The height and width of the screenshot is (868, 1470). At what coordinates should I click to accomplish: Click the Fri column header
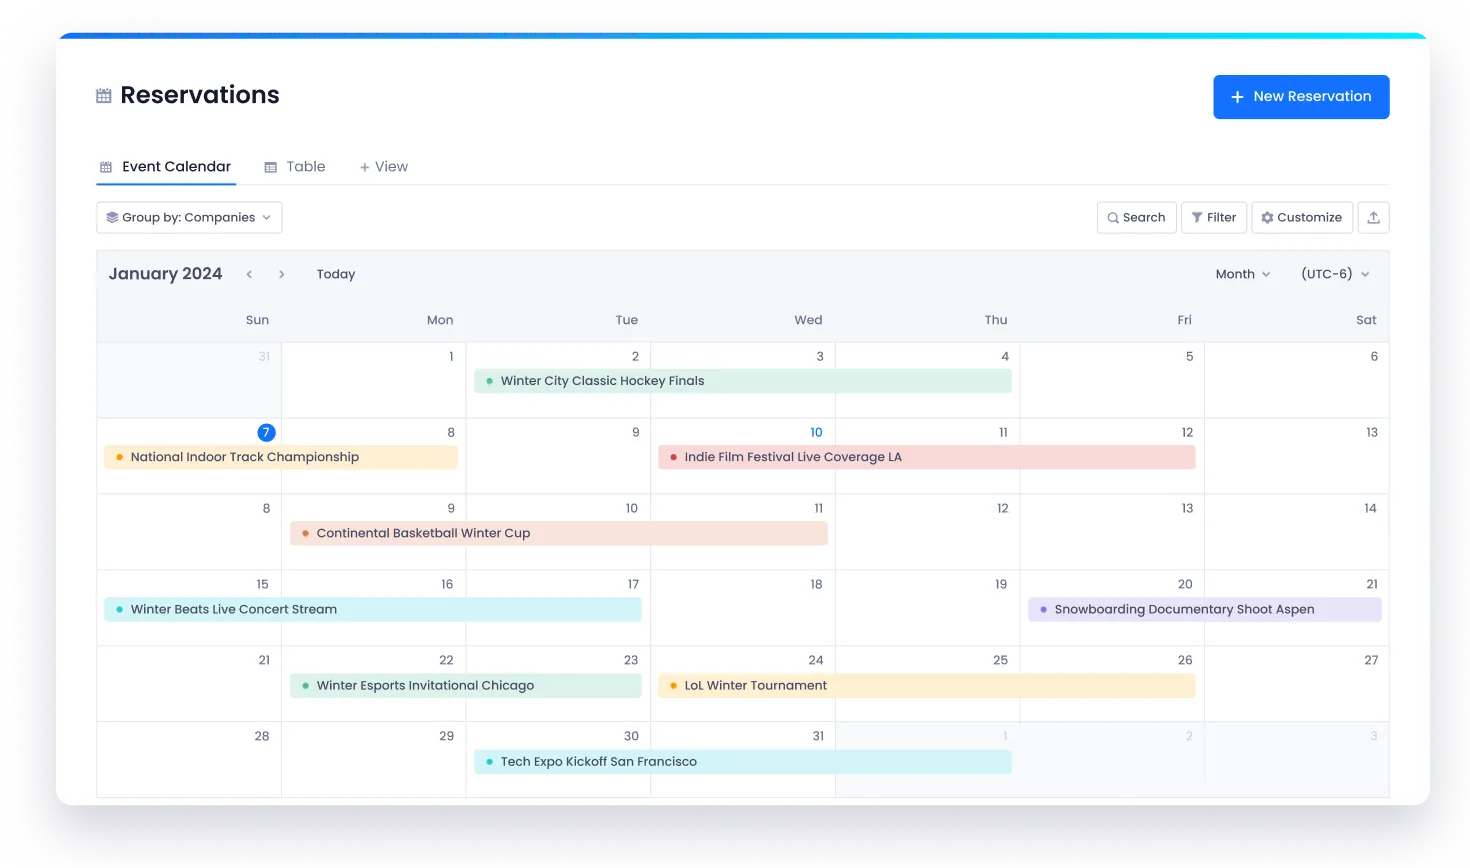click(1184, 320)
